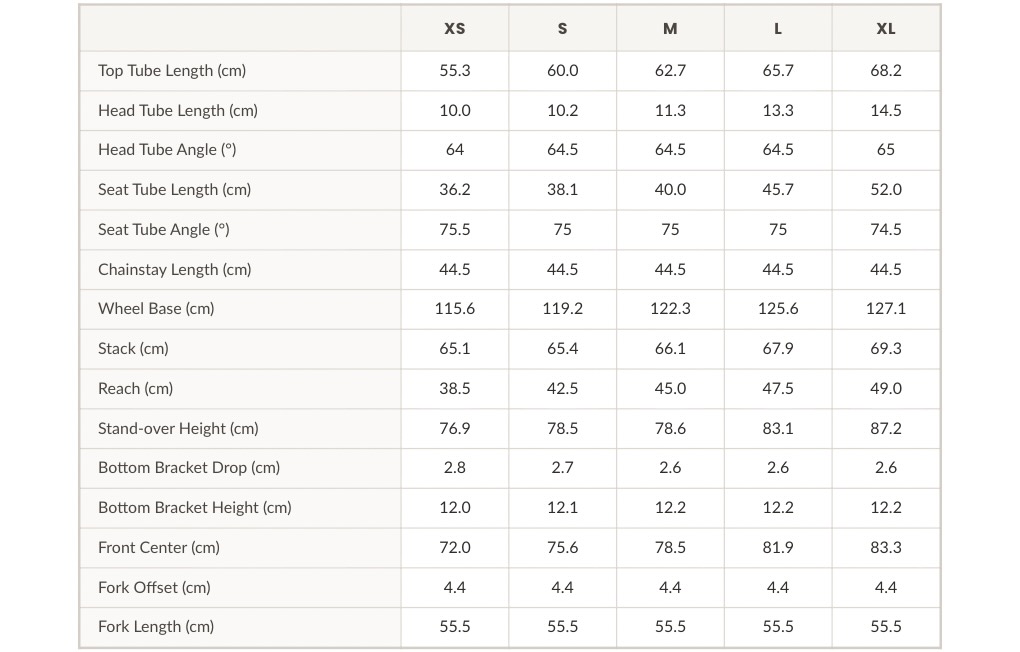Select the Front Center value 81.9

[x=778, y=548]
